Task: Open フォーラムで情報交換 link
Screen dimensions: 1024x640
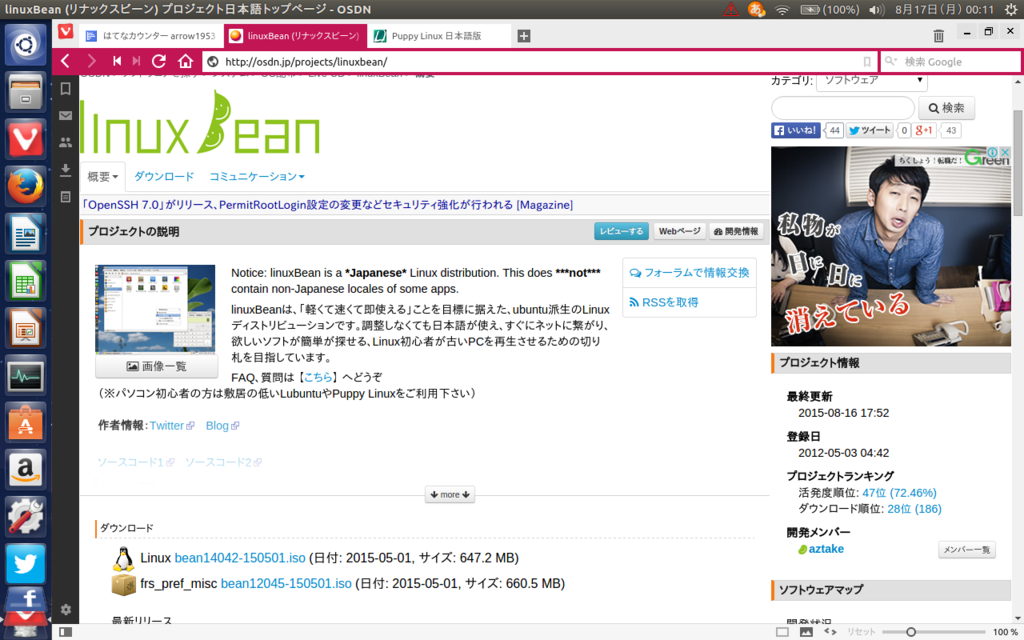Action: tap(690, 273)
